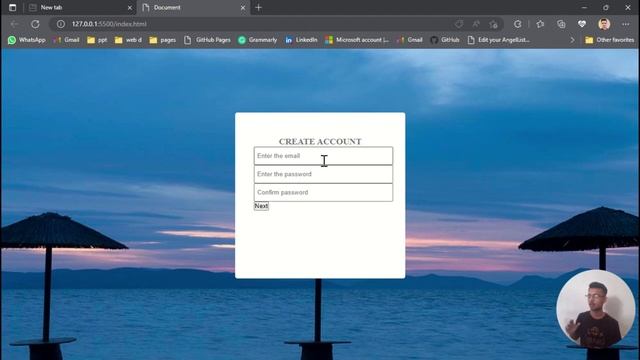Open the LinkedIn bookmark
Screen dimensions: 640x360
[x=301, y=40]
